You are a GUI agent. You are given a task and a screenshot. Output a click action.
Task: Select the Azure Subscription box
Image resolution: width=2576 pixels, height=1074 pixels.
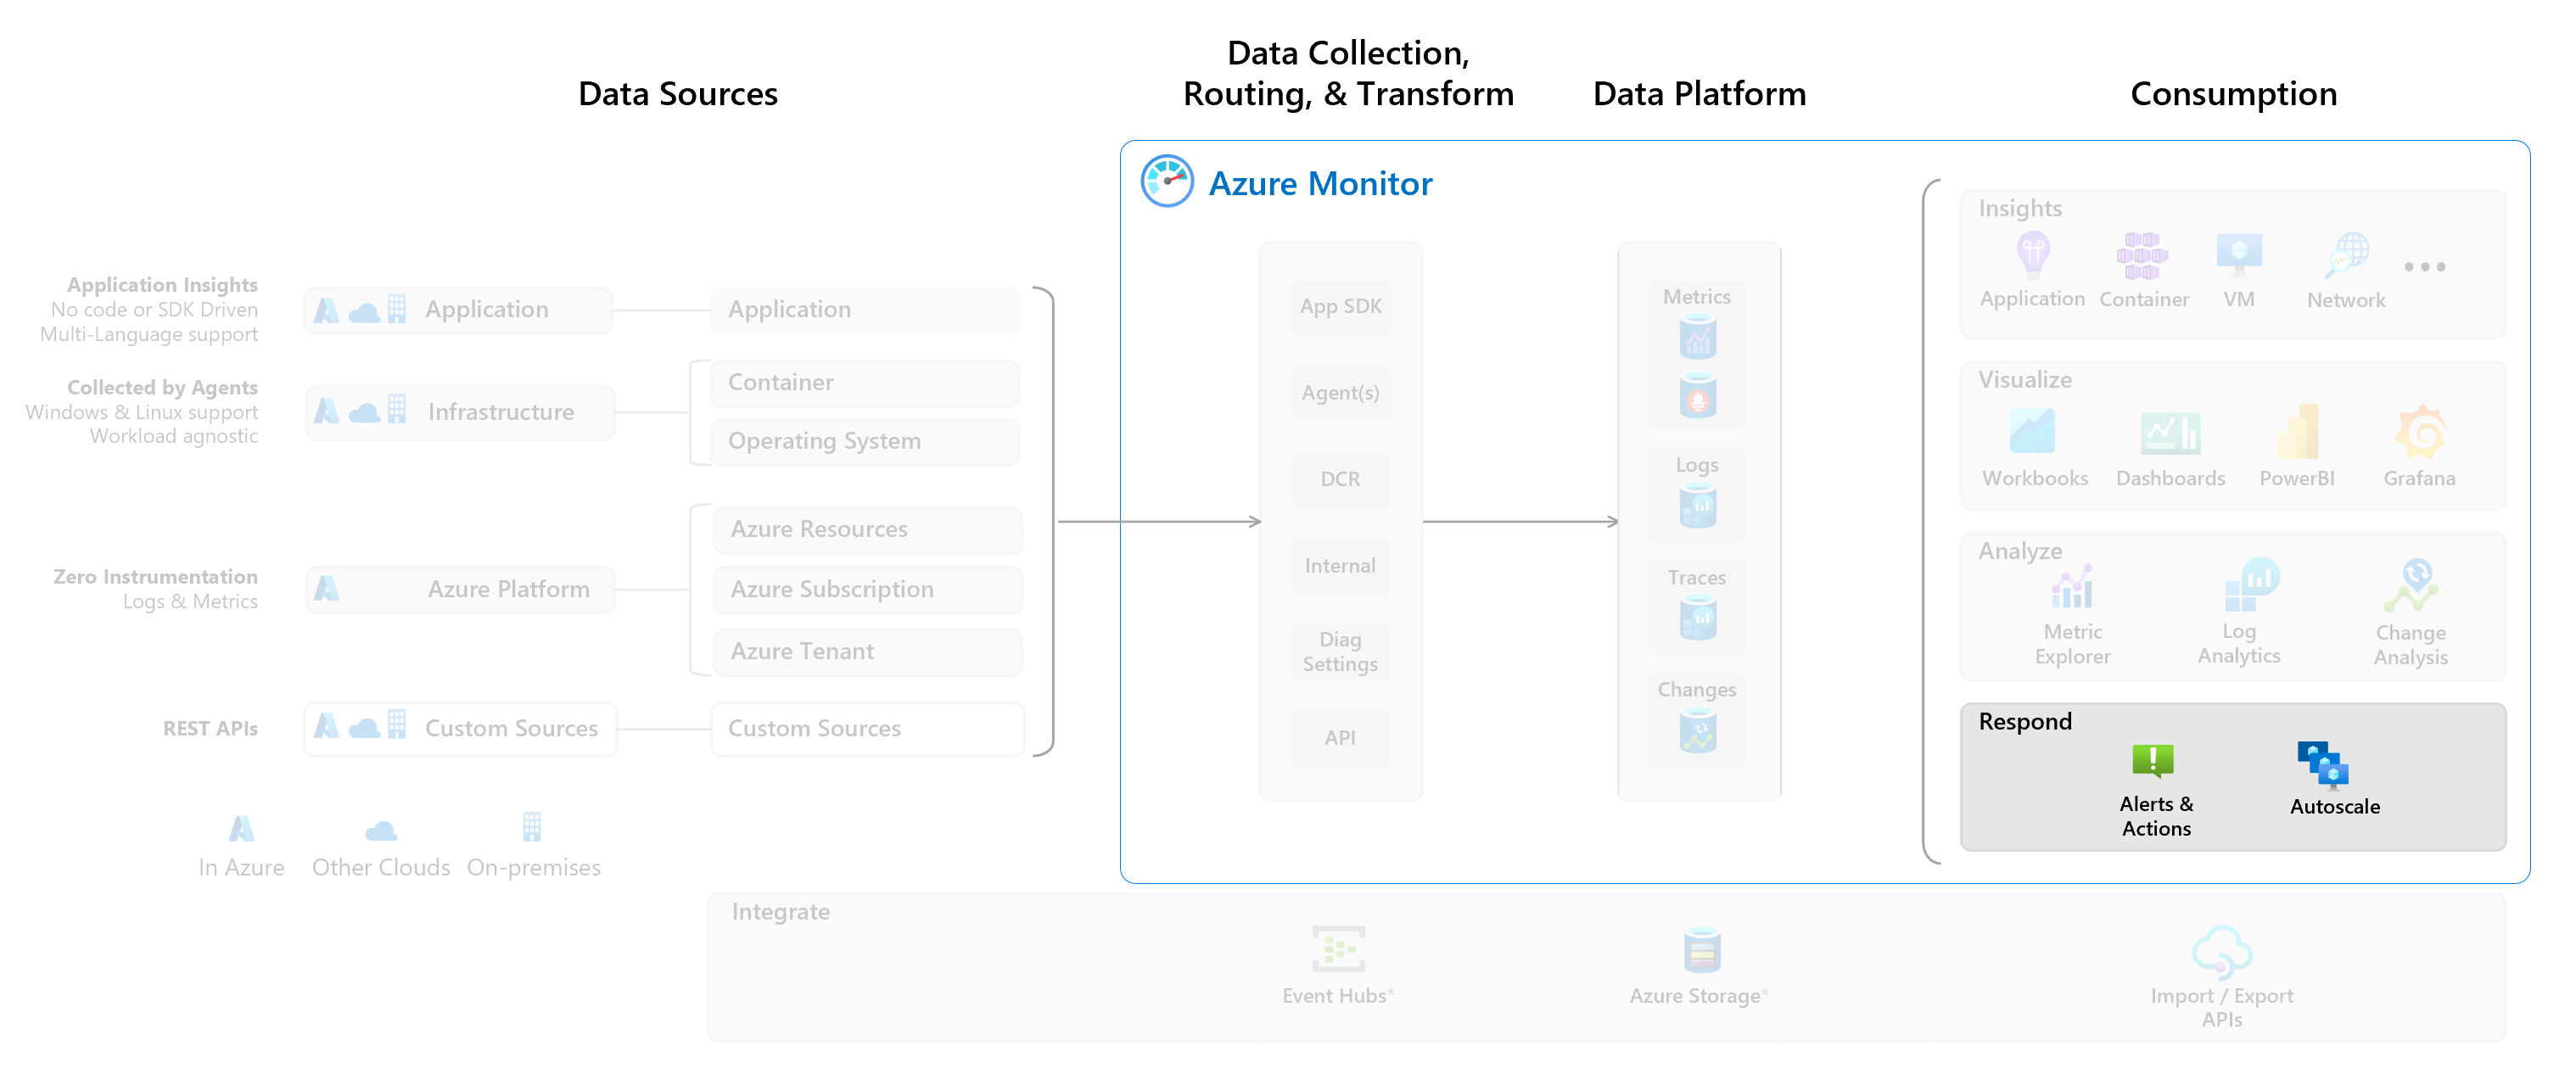click(x=867, y=590)
